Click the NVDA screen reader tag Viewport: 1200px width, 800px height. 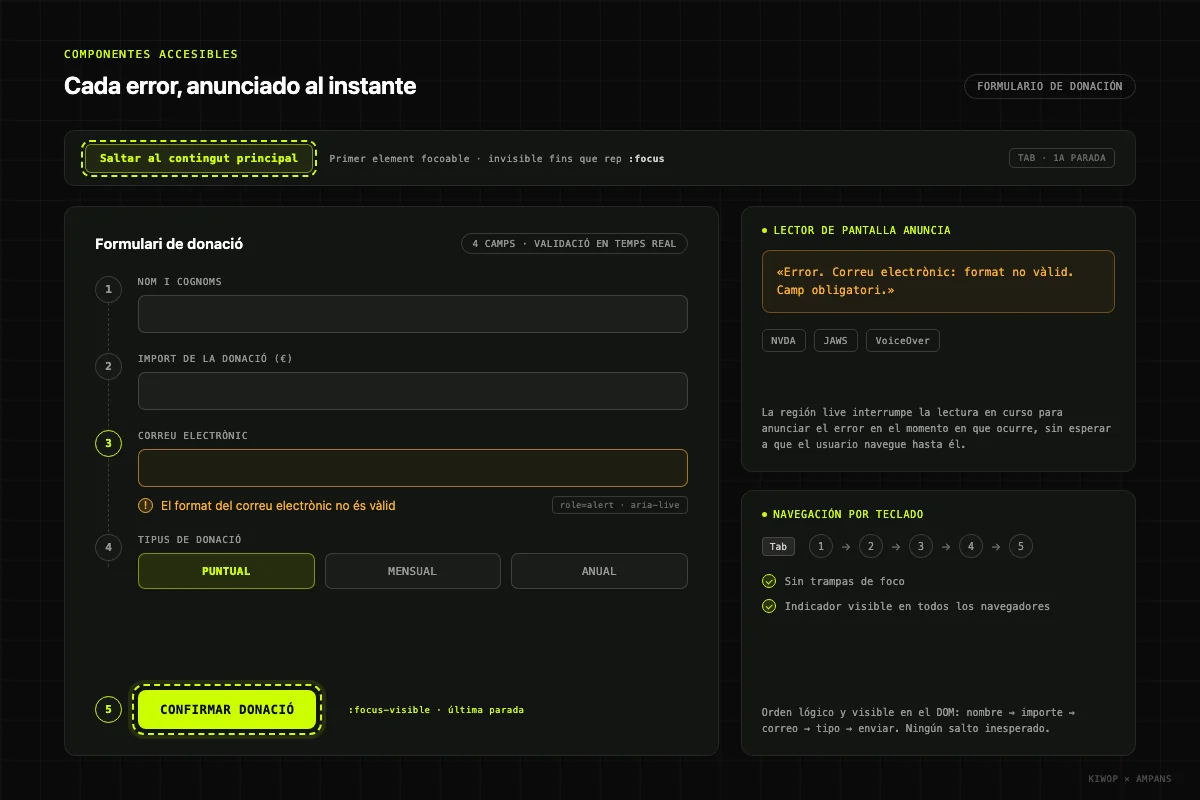click(x=783, y=341)
